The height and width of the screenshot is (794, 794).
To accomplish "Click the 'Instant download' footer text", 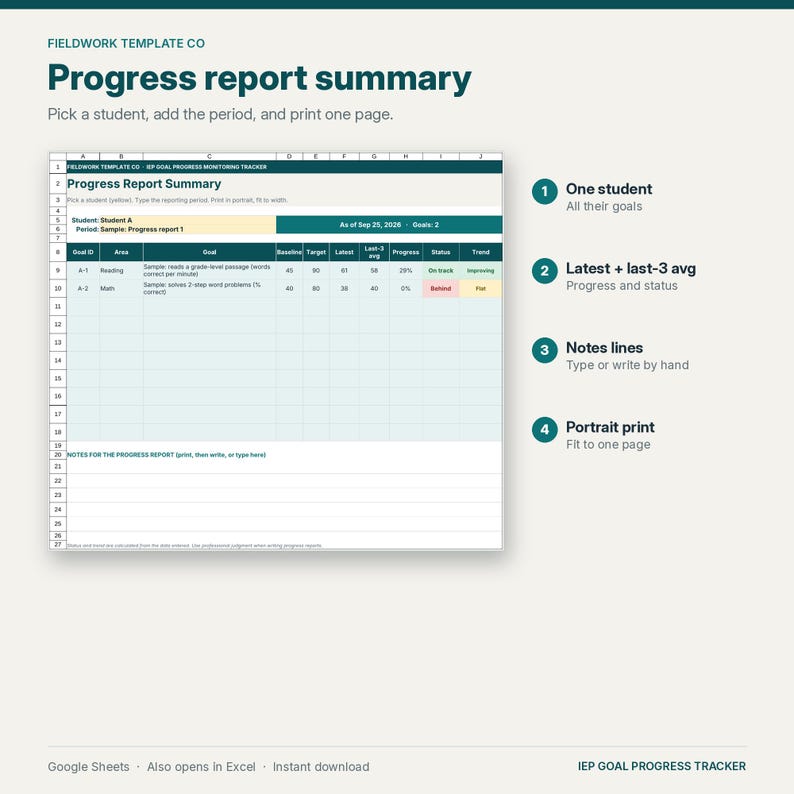I will pos(321,767).
